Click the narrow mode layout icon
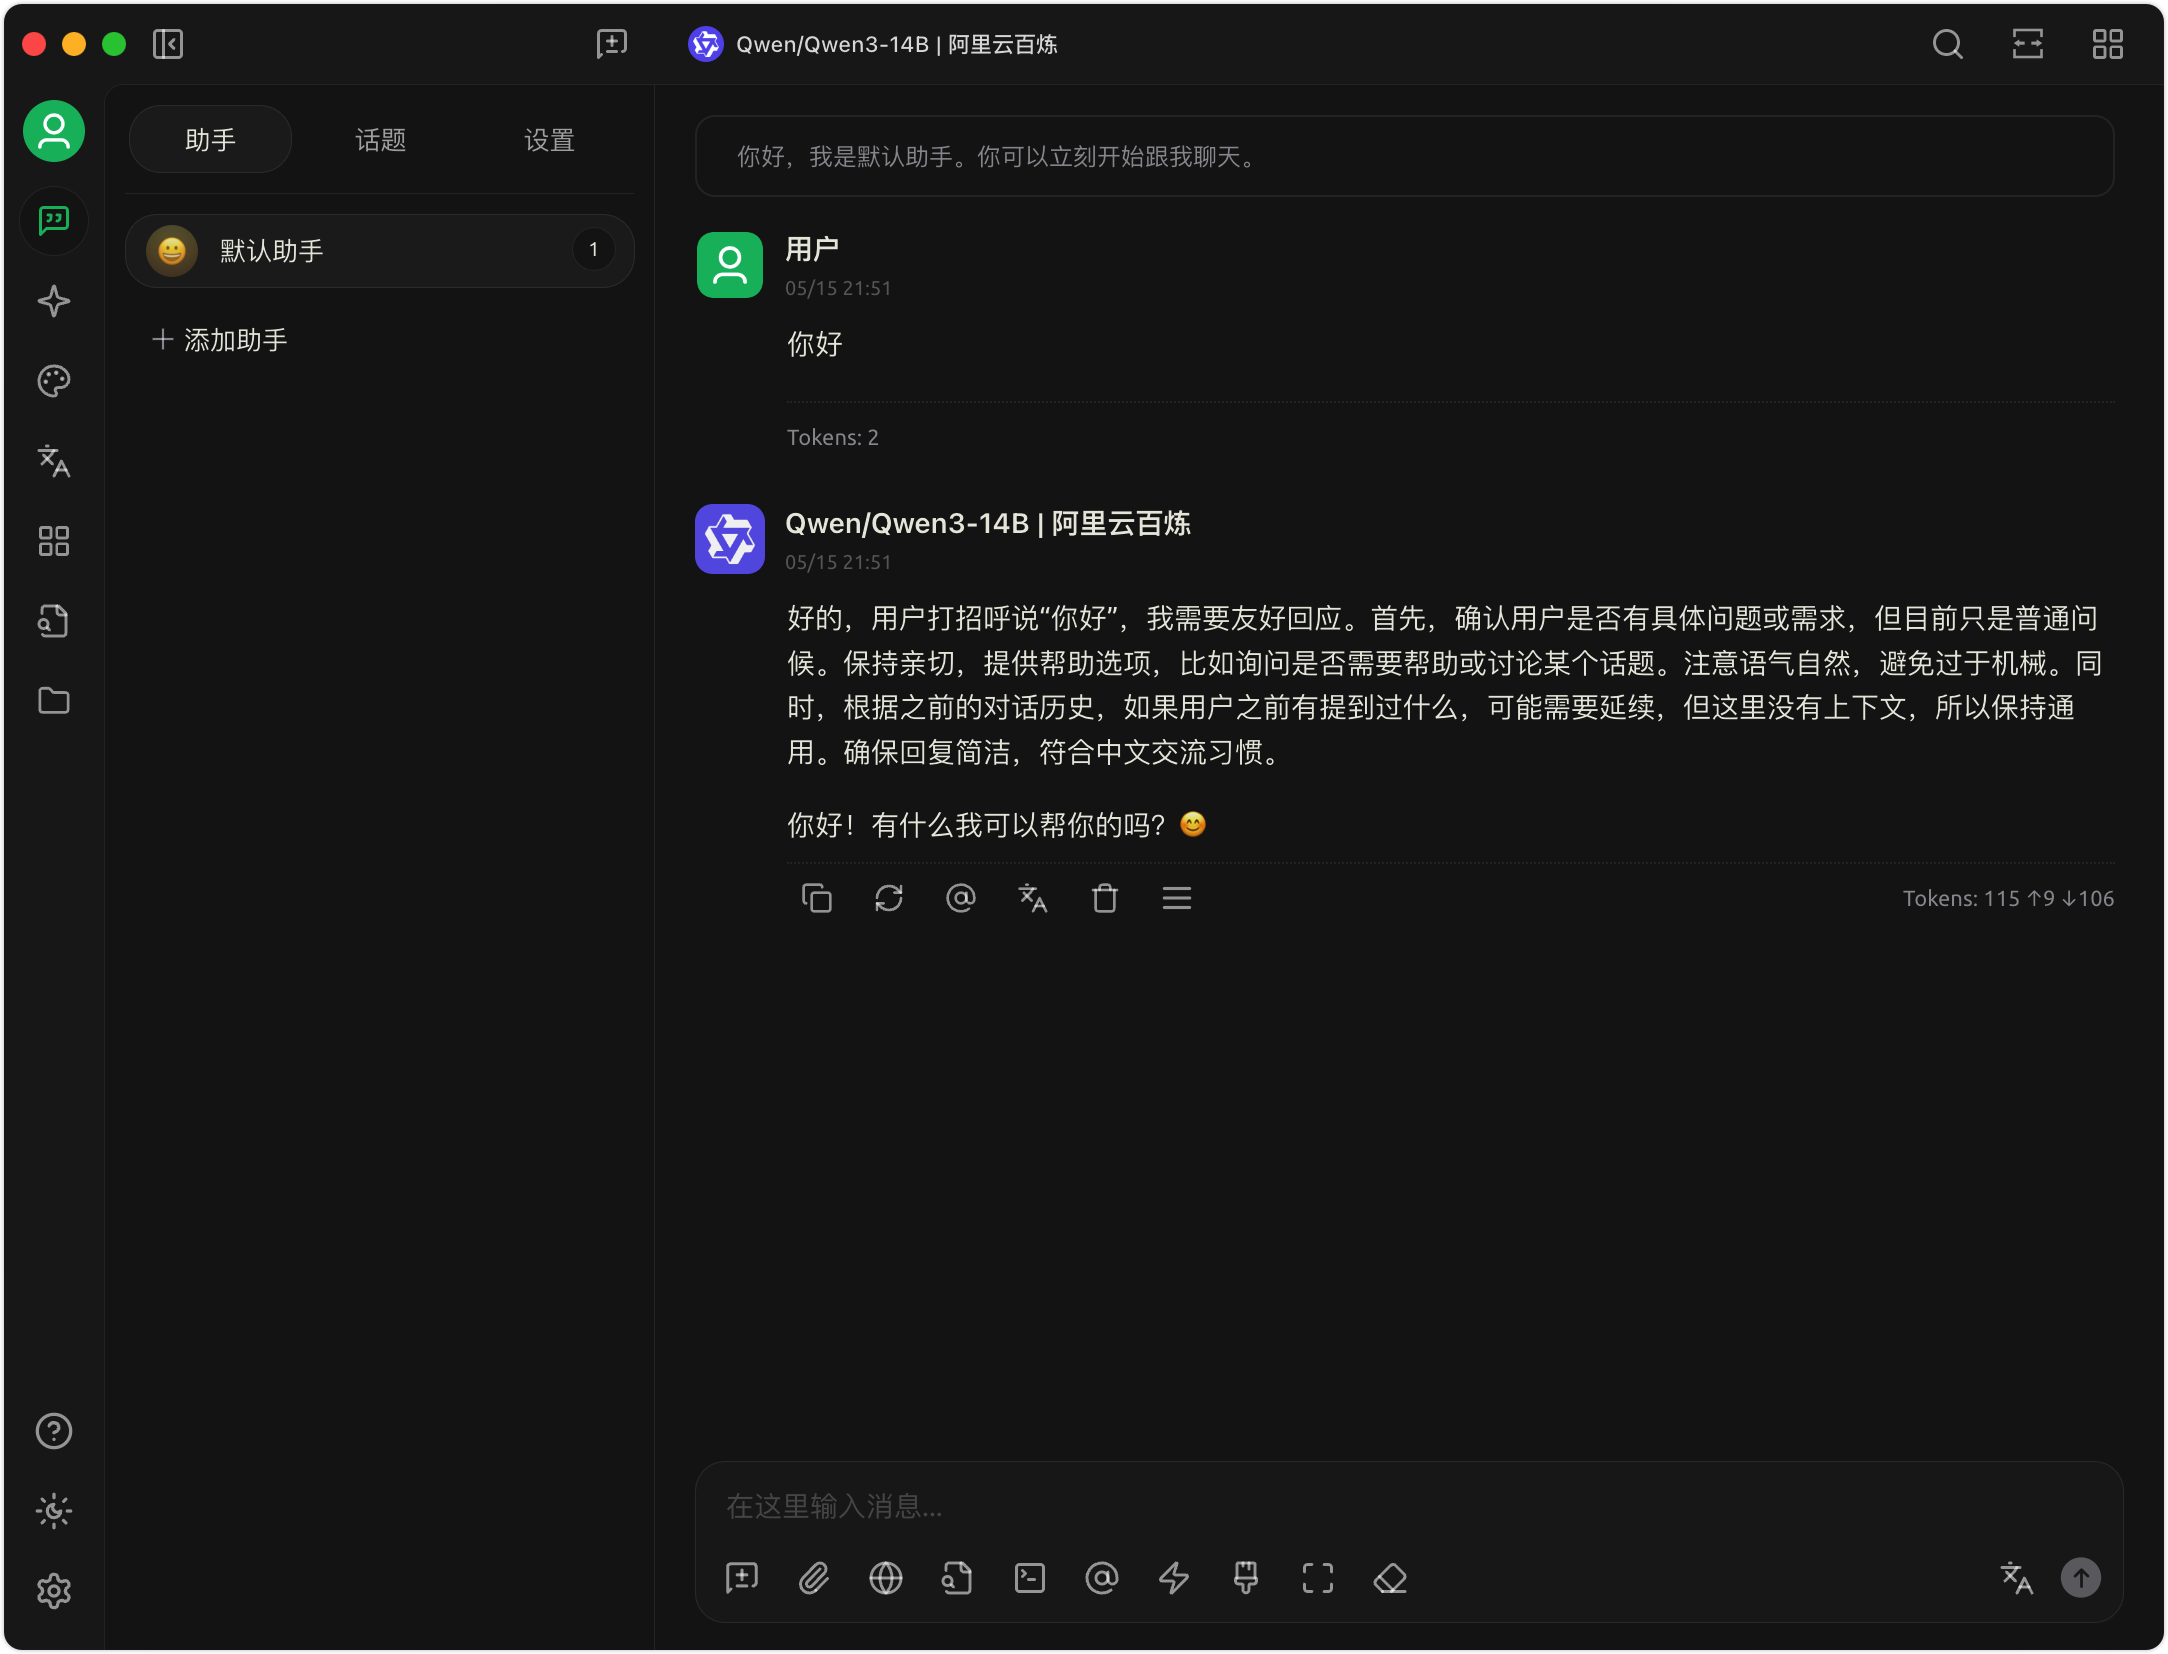2168x1654 pixels. click(2028, 44)
